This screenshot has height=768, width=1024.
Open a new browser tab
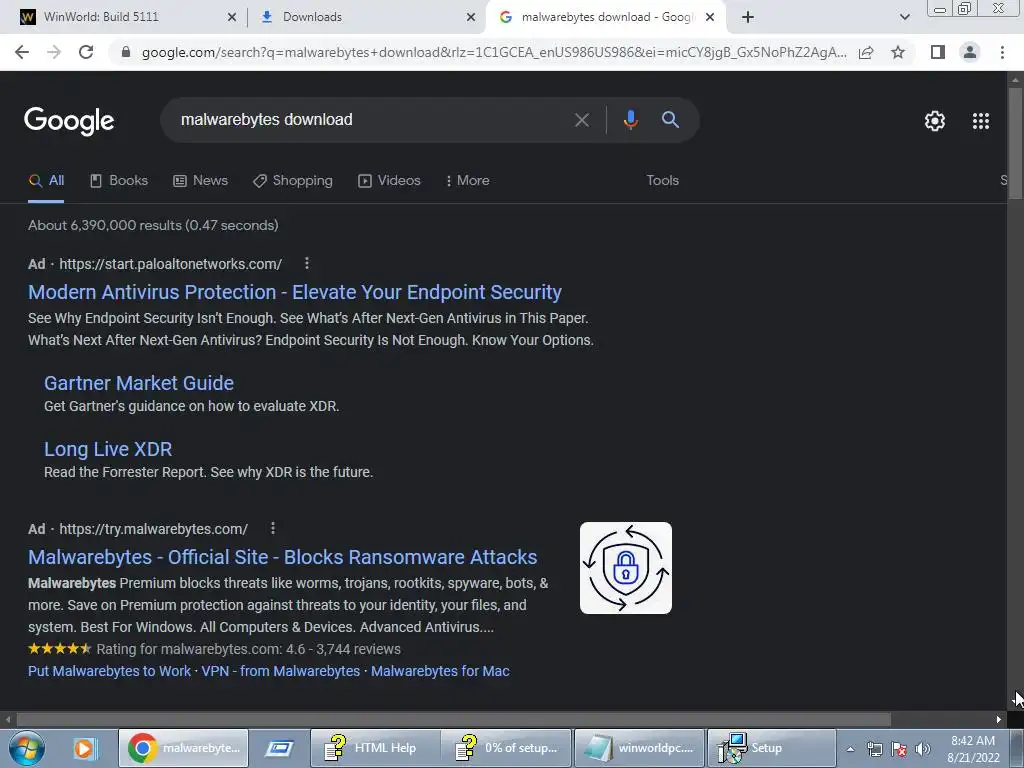pyautogui.click(x=748, y=17)
